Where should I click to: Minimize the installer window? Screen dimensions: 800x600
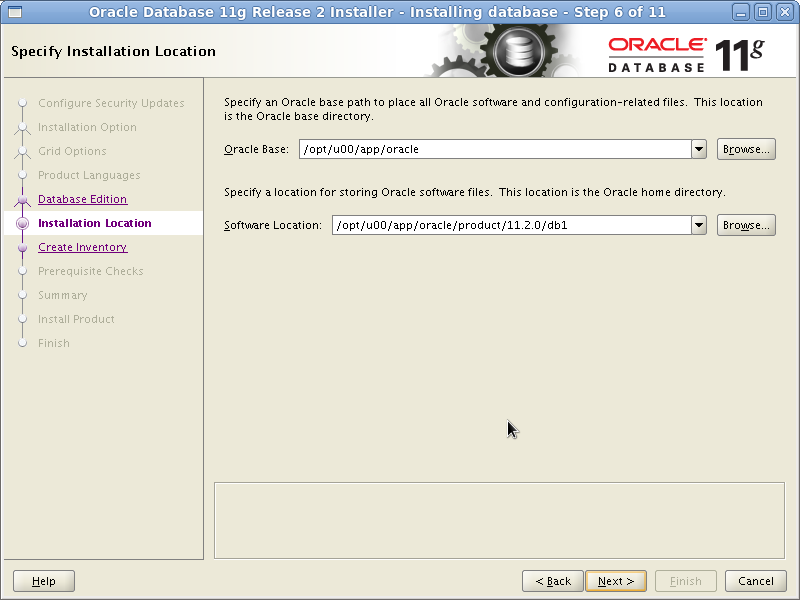coord(740,12)
